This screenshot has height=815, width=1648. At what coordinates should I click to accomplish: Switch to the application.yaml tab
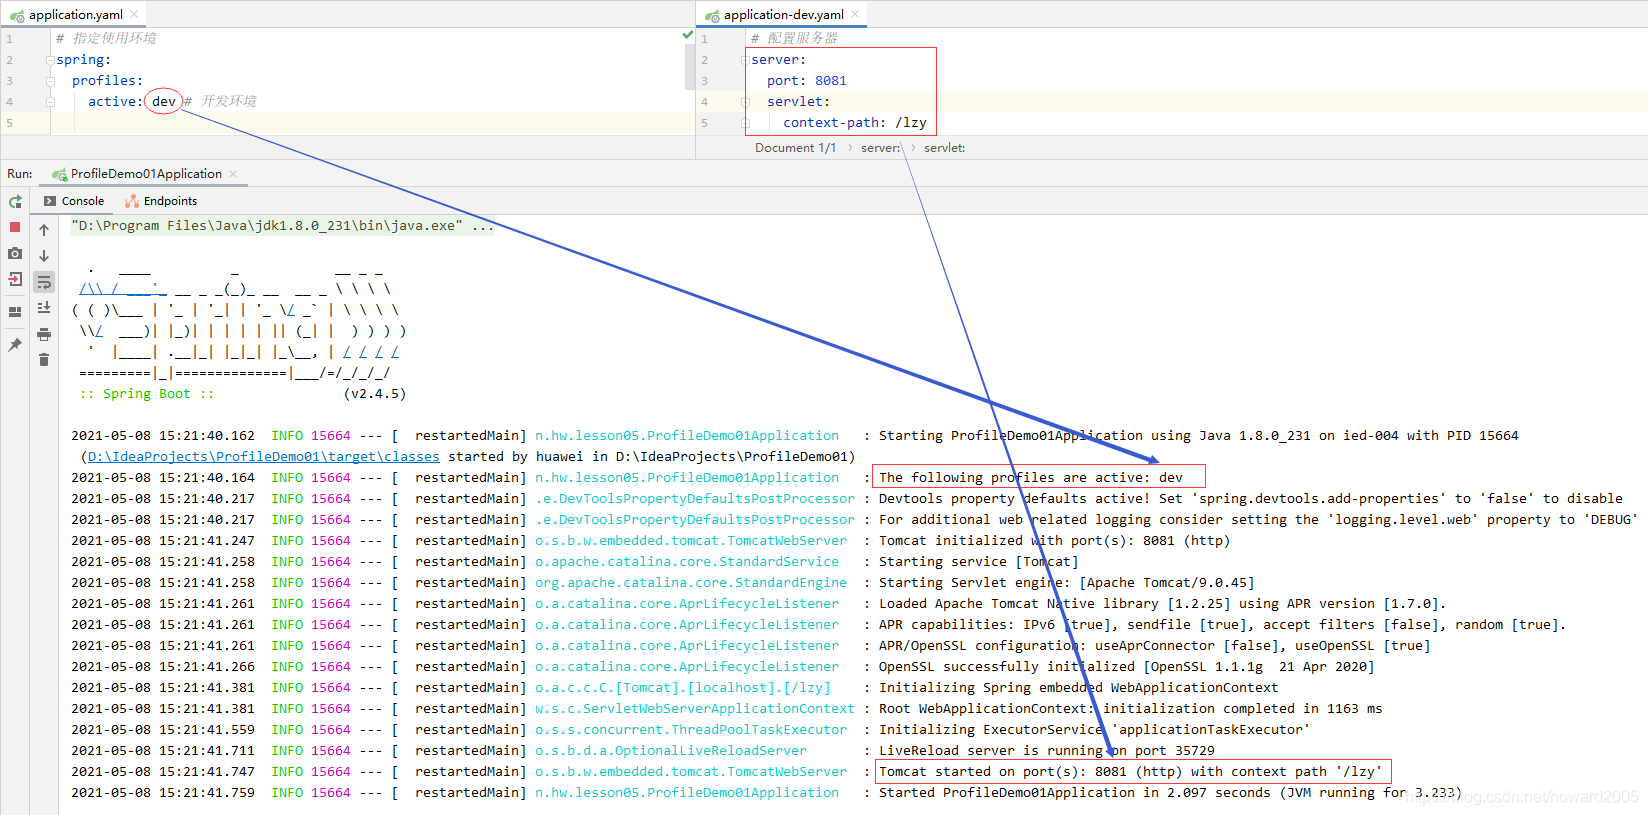(75, 14)
